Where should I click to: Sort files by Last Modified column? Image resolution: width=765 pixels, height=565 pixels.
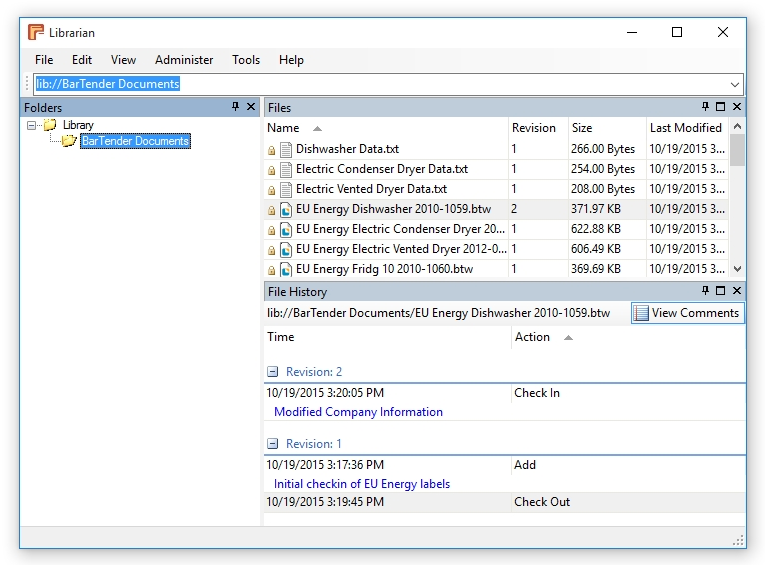pyautogui.click(x=687, y=128)
